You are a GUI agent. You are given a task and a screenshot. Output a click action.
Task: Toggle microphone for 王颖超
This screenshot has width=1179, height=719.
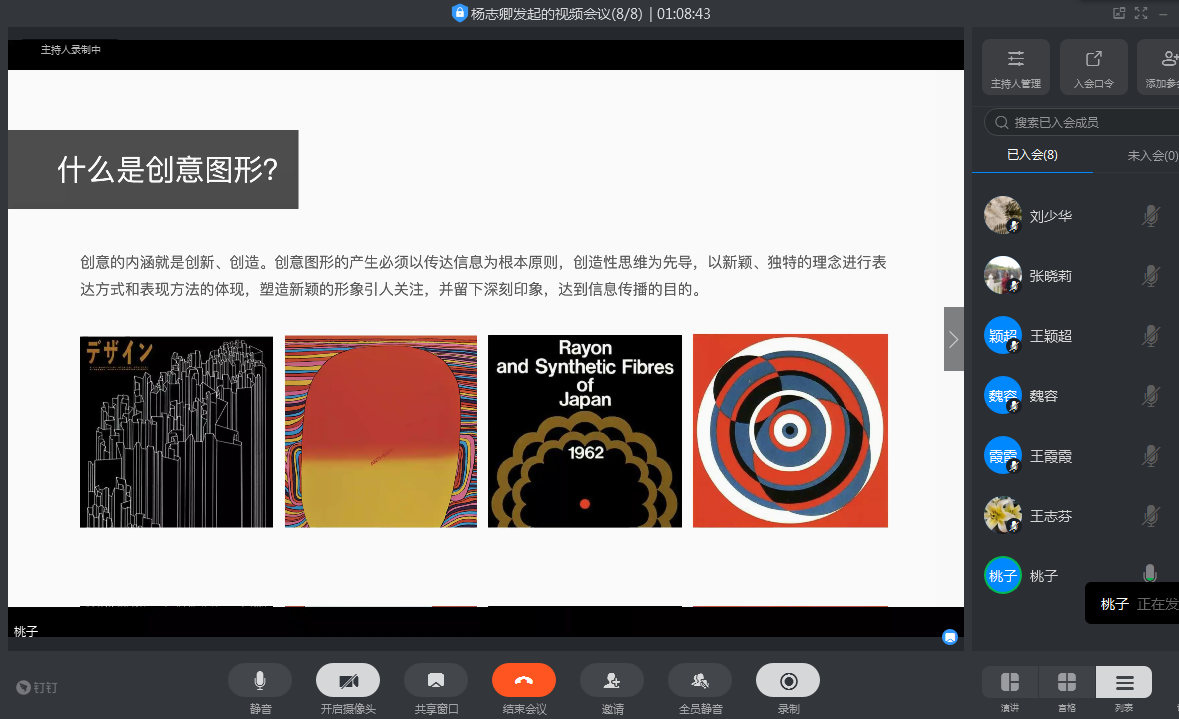click(x=1150, y=335)
